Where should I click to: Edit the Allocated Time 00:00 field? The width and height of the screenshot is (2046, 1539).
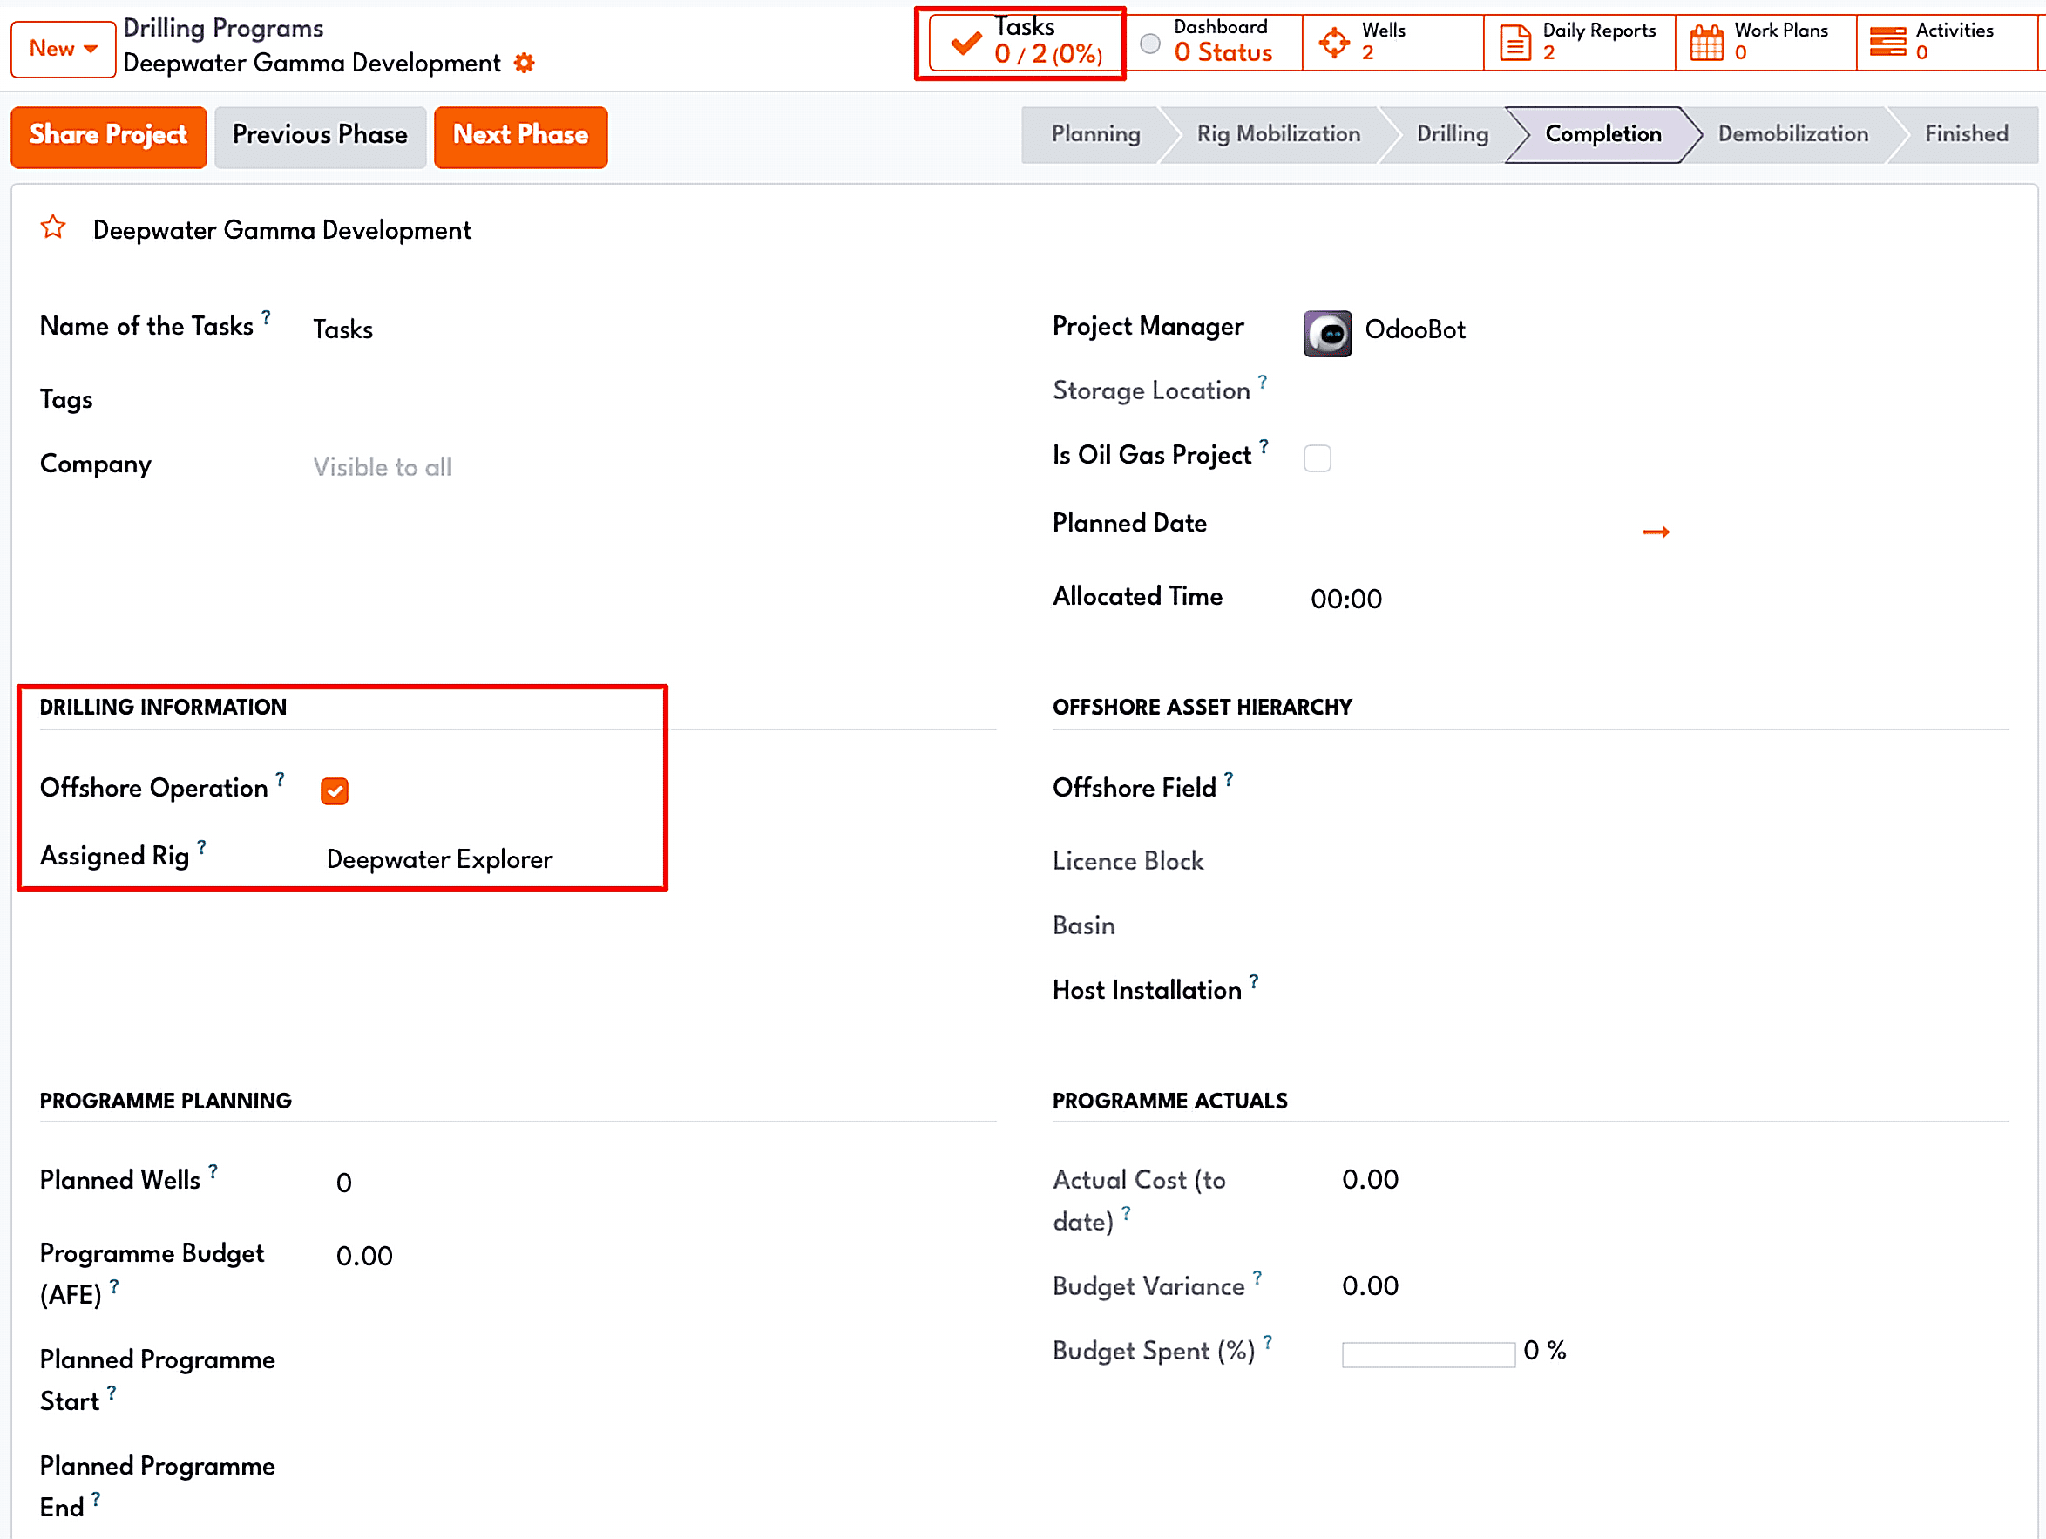1346,599
